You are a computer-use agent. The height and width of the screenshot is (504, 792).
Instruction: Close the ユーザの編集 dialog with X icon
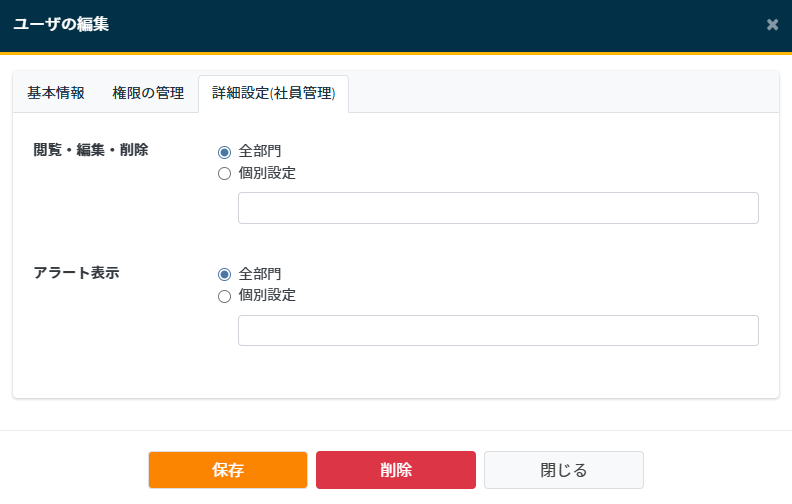click(772, 24)
